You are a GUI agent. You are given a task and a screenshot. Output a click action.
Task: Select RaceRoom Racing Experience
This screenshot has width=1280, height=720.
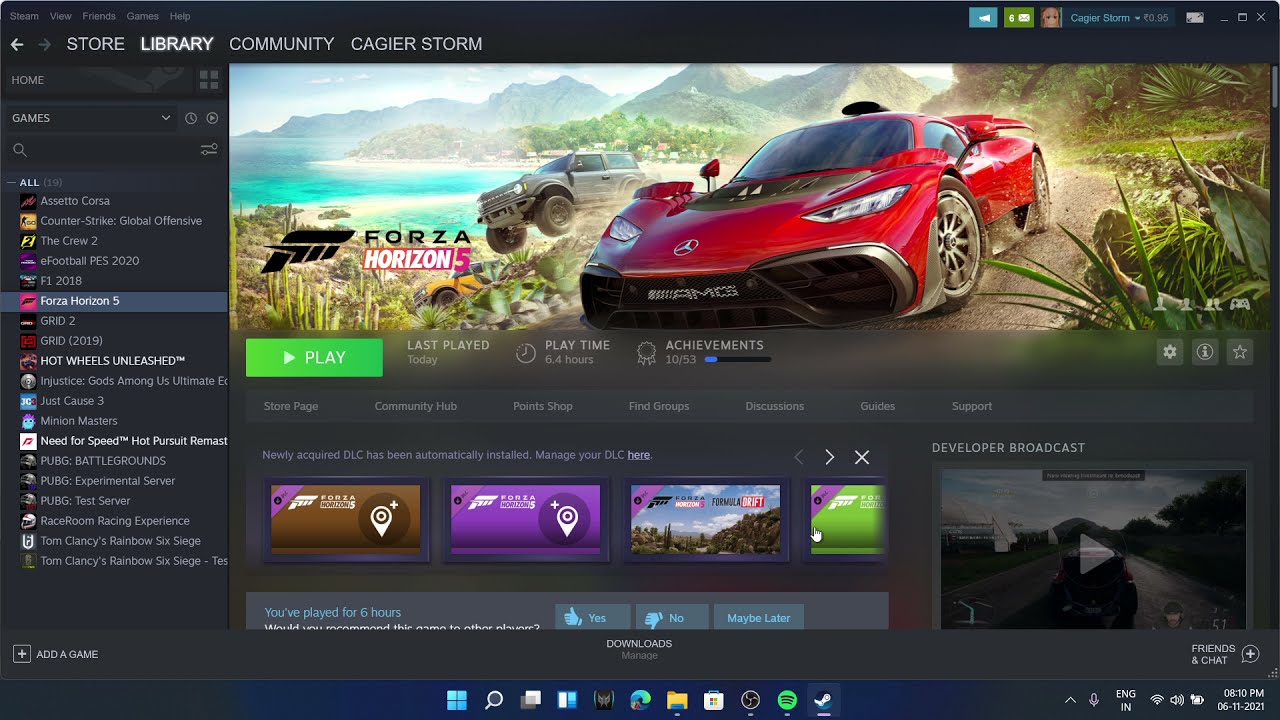pyautogui.click(x=114, y=521)
